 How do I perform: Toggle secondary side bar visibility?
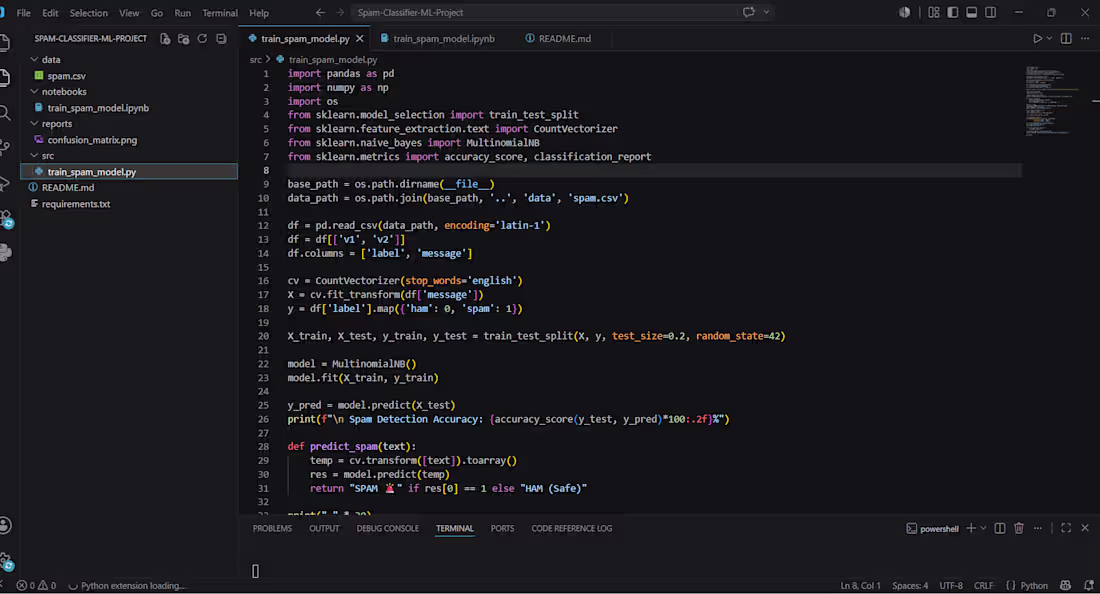[991, 13]
